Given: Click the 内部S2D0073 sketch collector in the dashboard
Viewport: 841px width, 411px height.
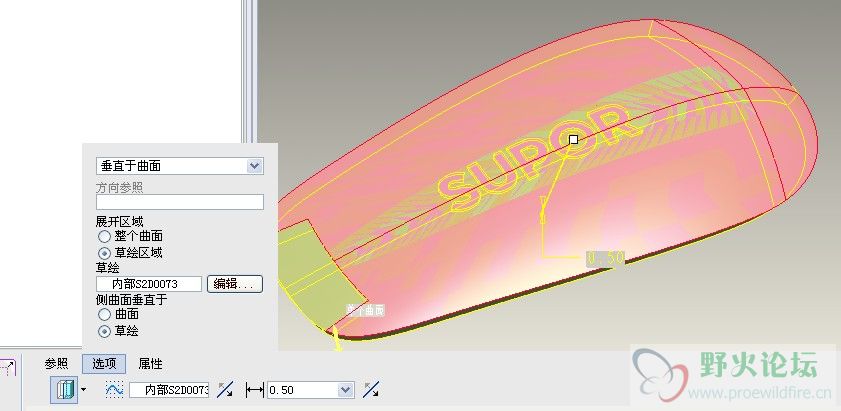Looking at the screenshot, I should point(169,390).
